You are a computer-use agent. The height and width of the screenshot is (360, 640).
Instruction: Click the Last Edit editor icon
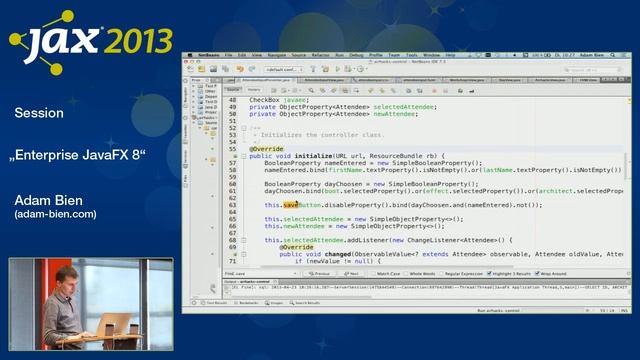coord(274,90)
